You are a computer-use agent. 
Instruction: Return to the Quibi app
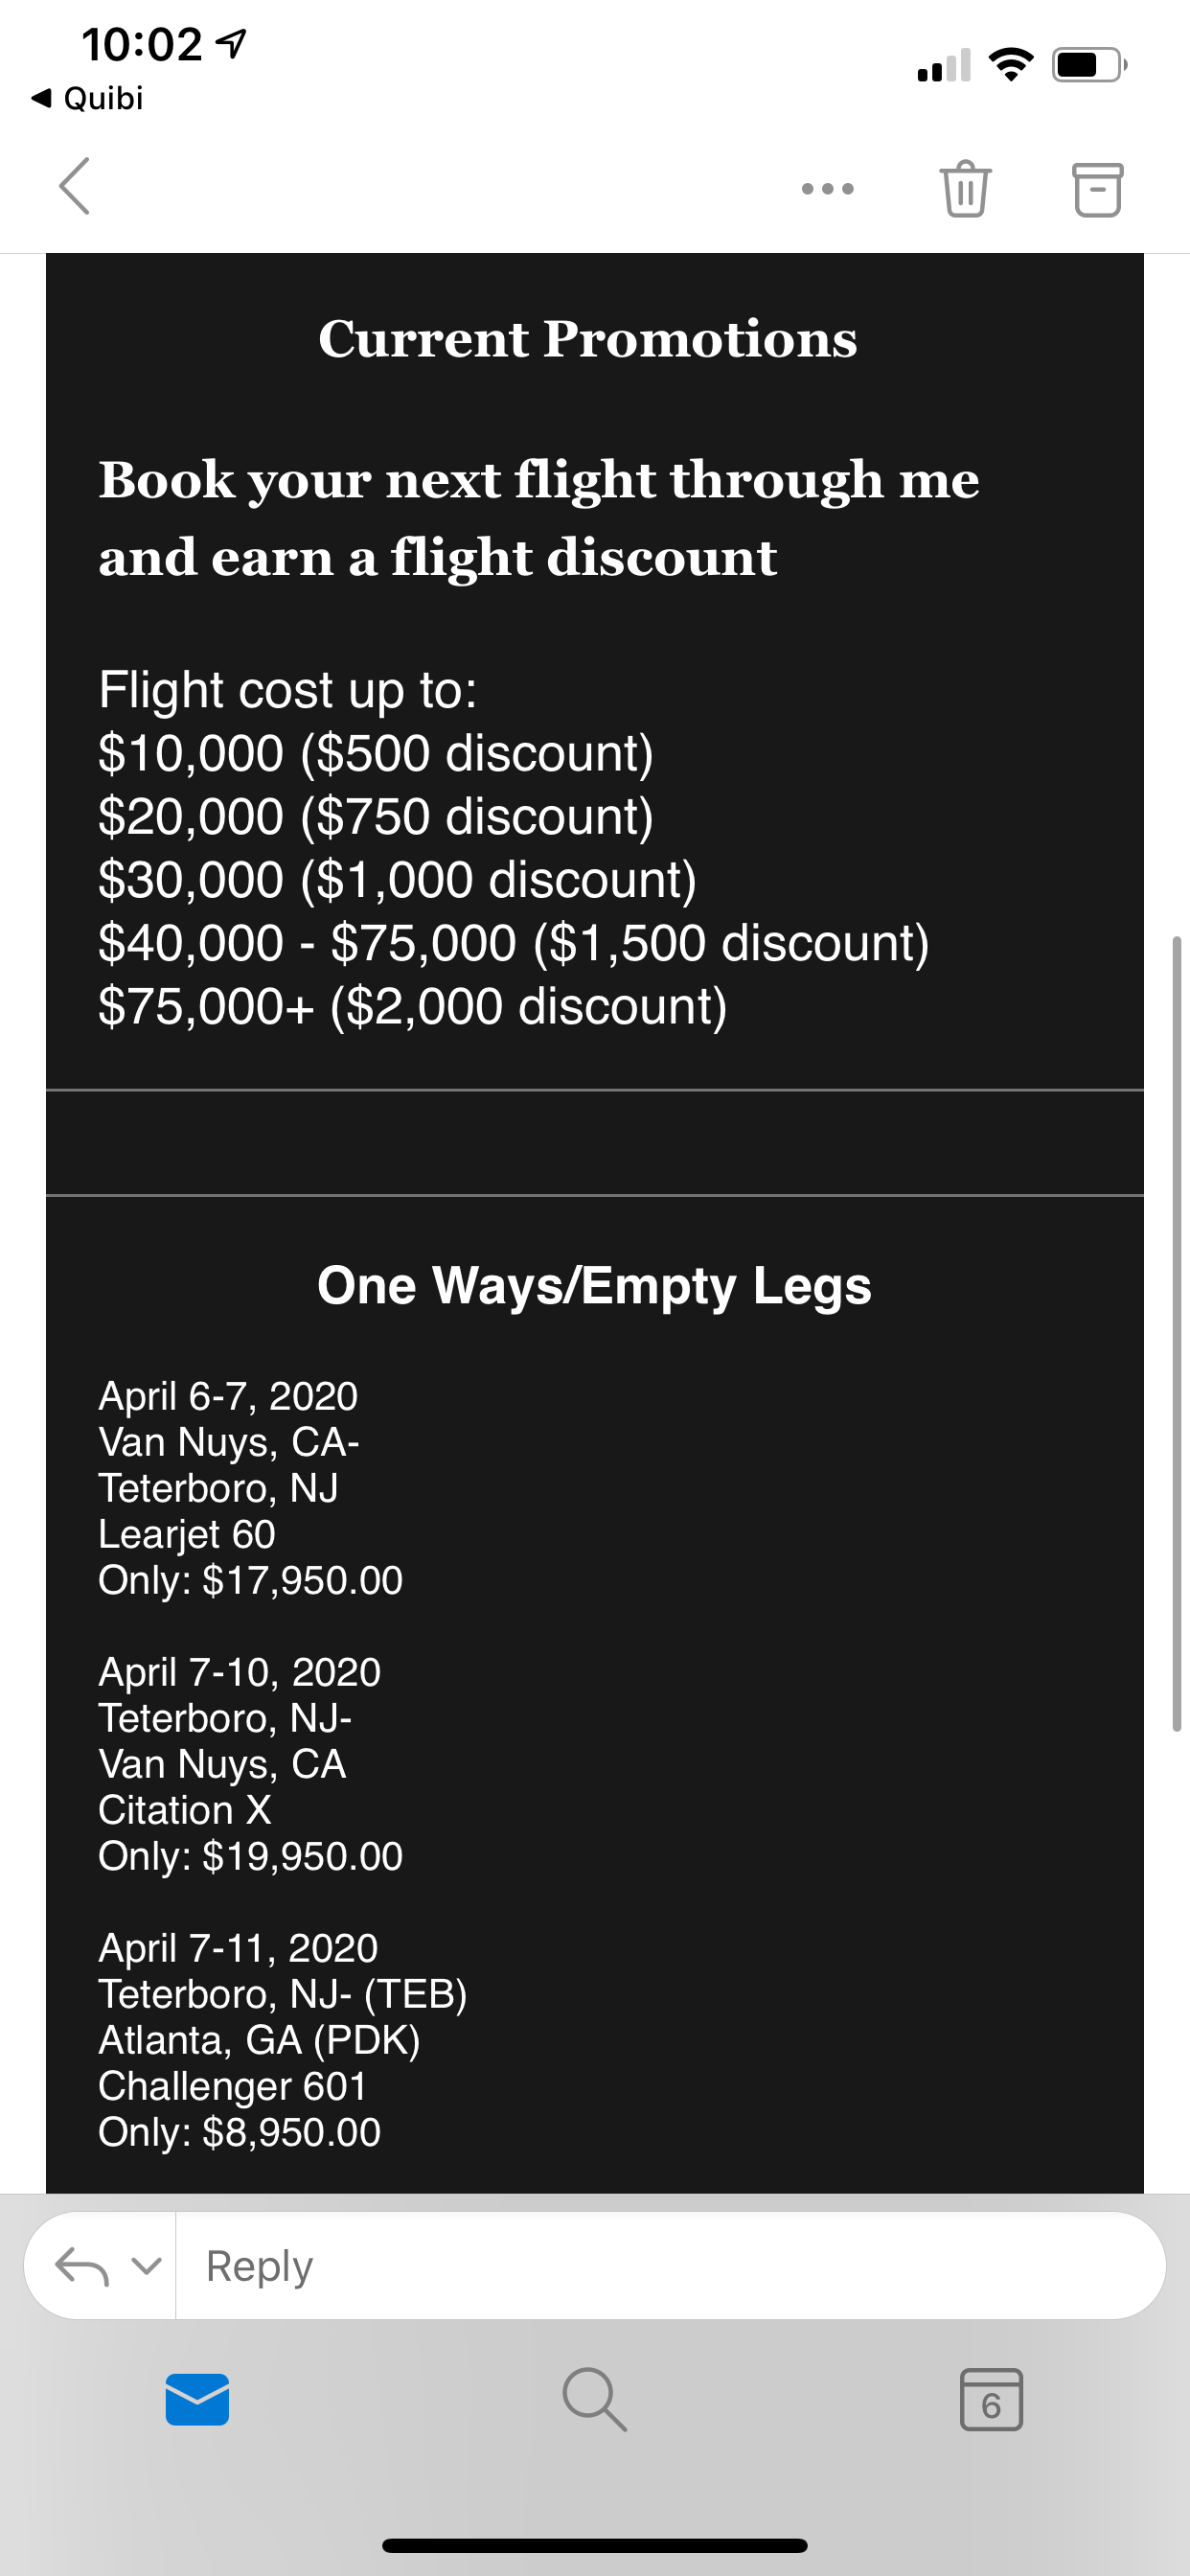[x=88, y=98]
